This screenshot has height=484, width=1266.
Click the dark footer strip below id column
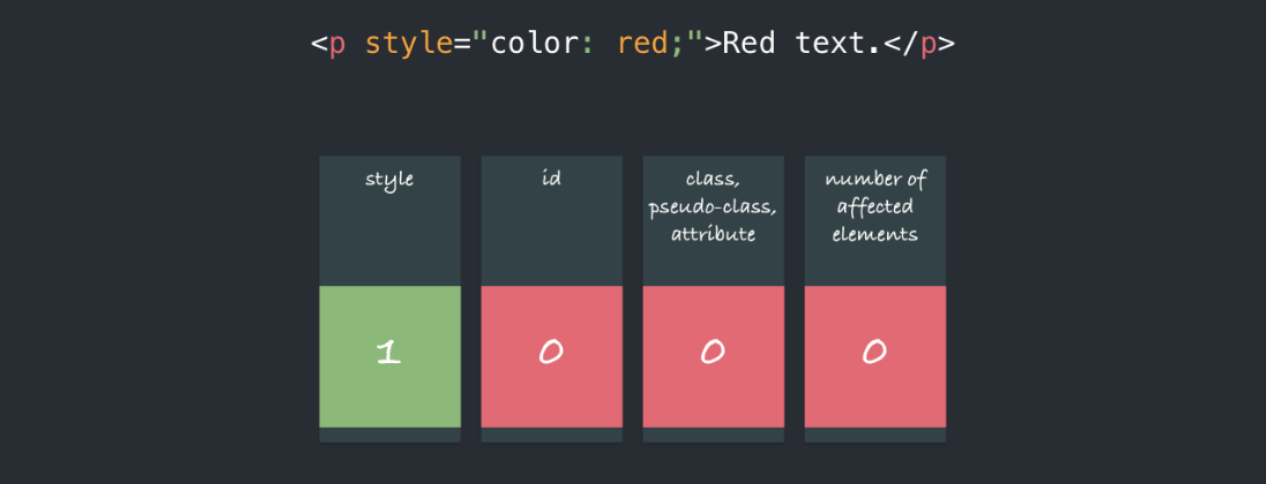[552, 435]
